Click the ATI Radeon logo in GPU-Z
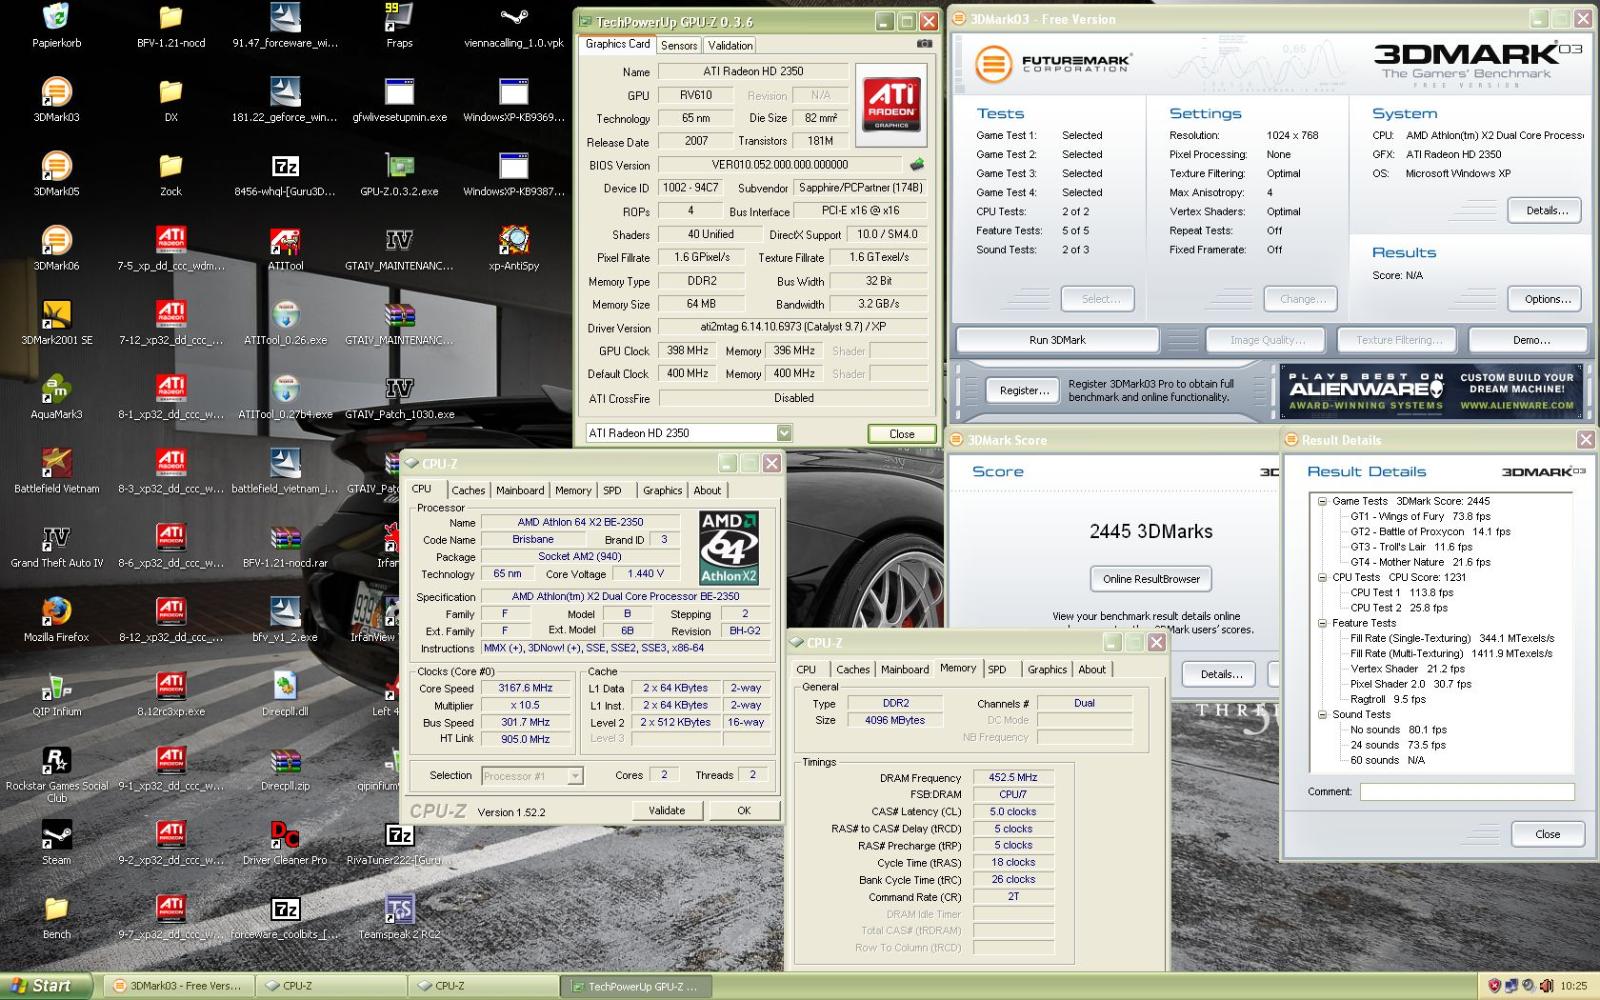 [x=891, y=107]
